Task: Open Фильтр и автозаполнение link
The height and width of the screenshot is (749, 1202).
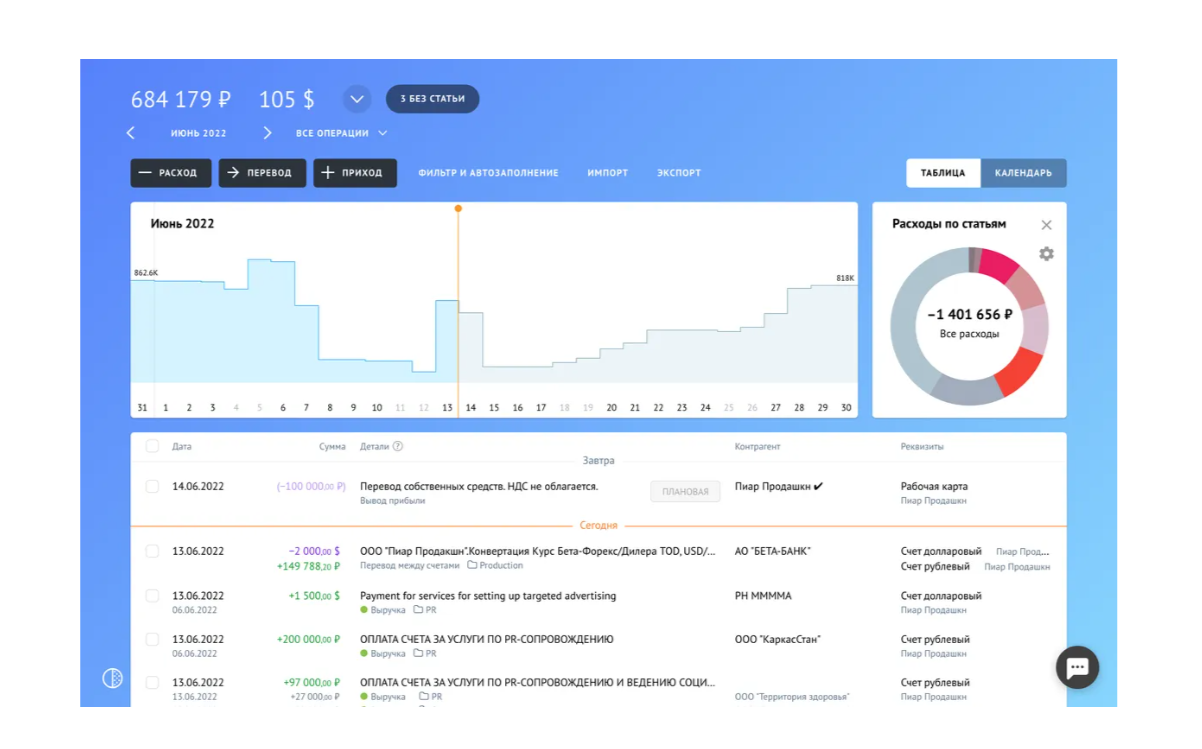Action: tap(488, 173)
